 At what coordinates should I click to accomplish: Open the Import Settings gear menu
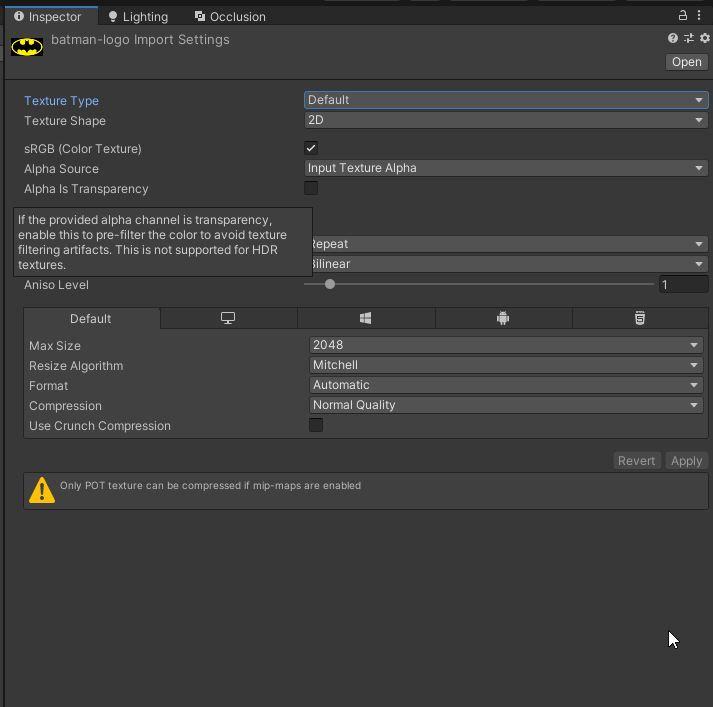(x=704, y=38)
